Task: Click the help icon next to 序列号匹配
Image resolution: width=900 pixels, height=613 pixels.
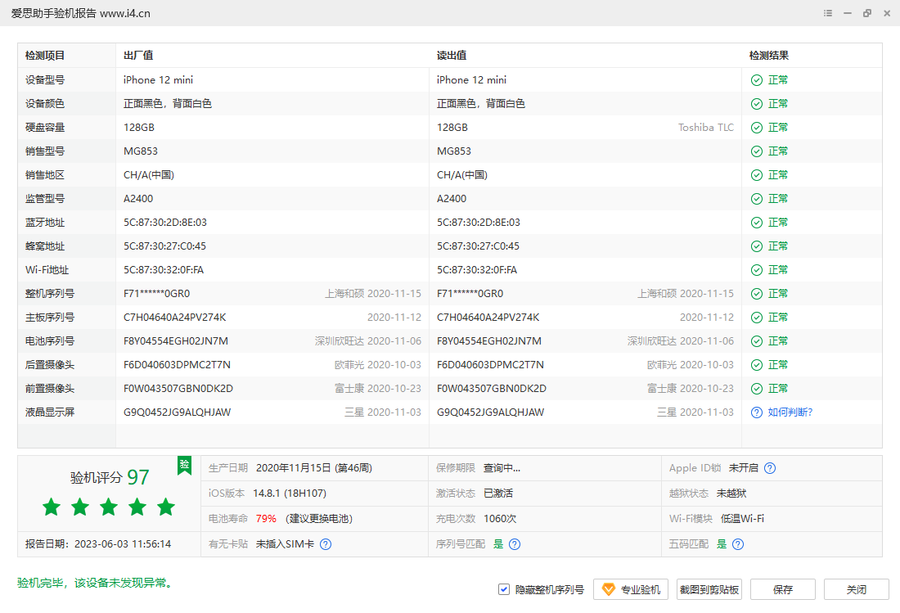Action: click(x=515, y=544)
